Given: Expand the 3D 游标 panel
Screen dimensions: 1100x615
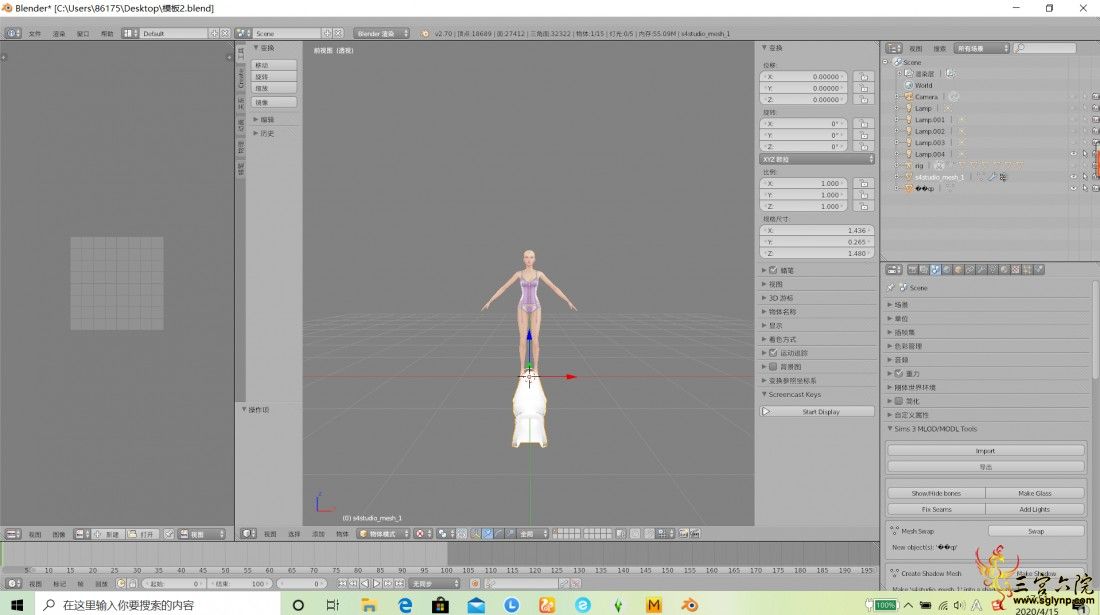Looking at the screenshot, I should [x=780, y=298].
